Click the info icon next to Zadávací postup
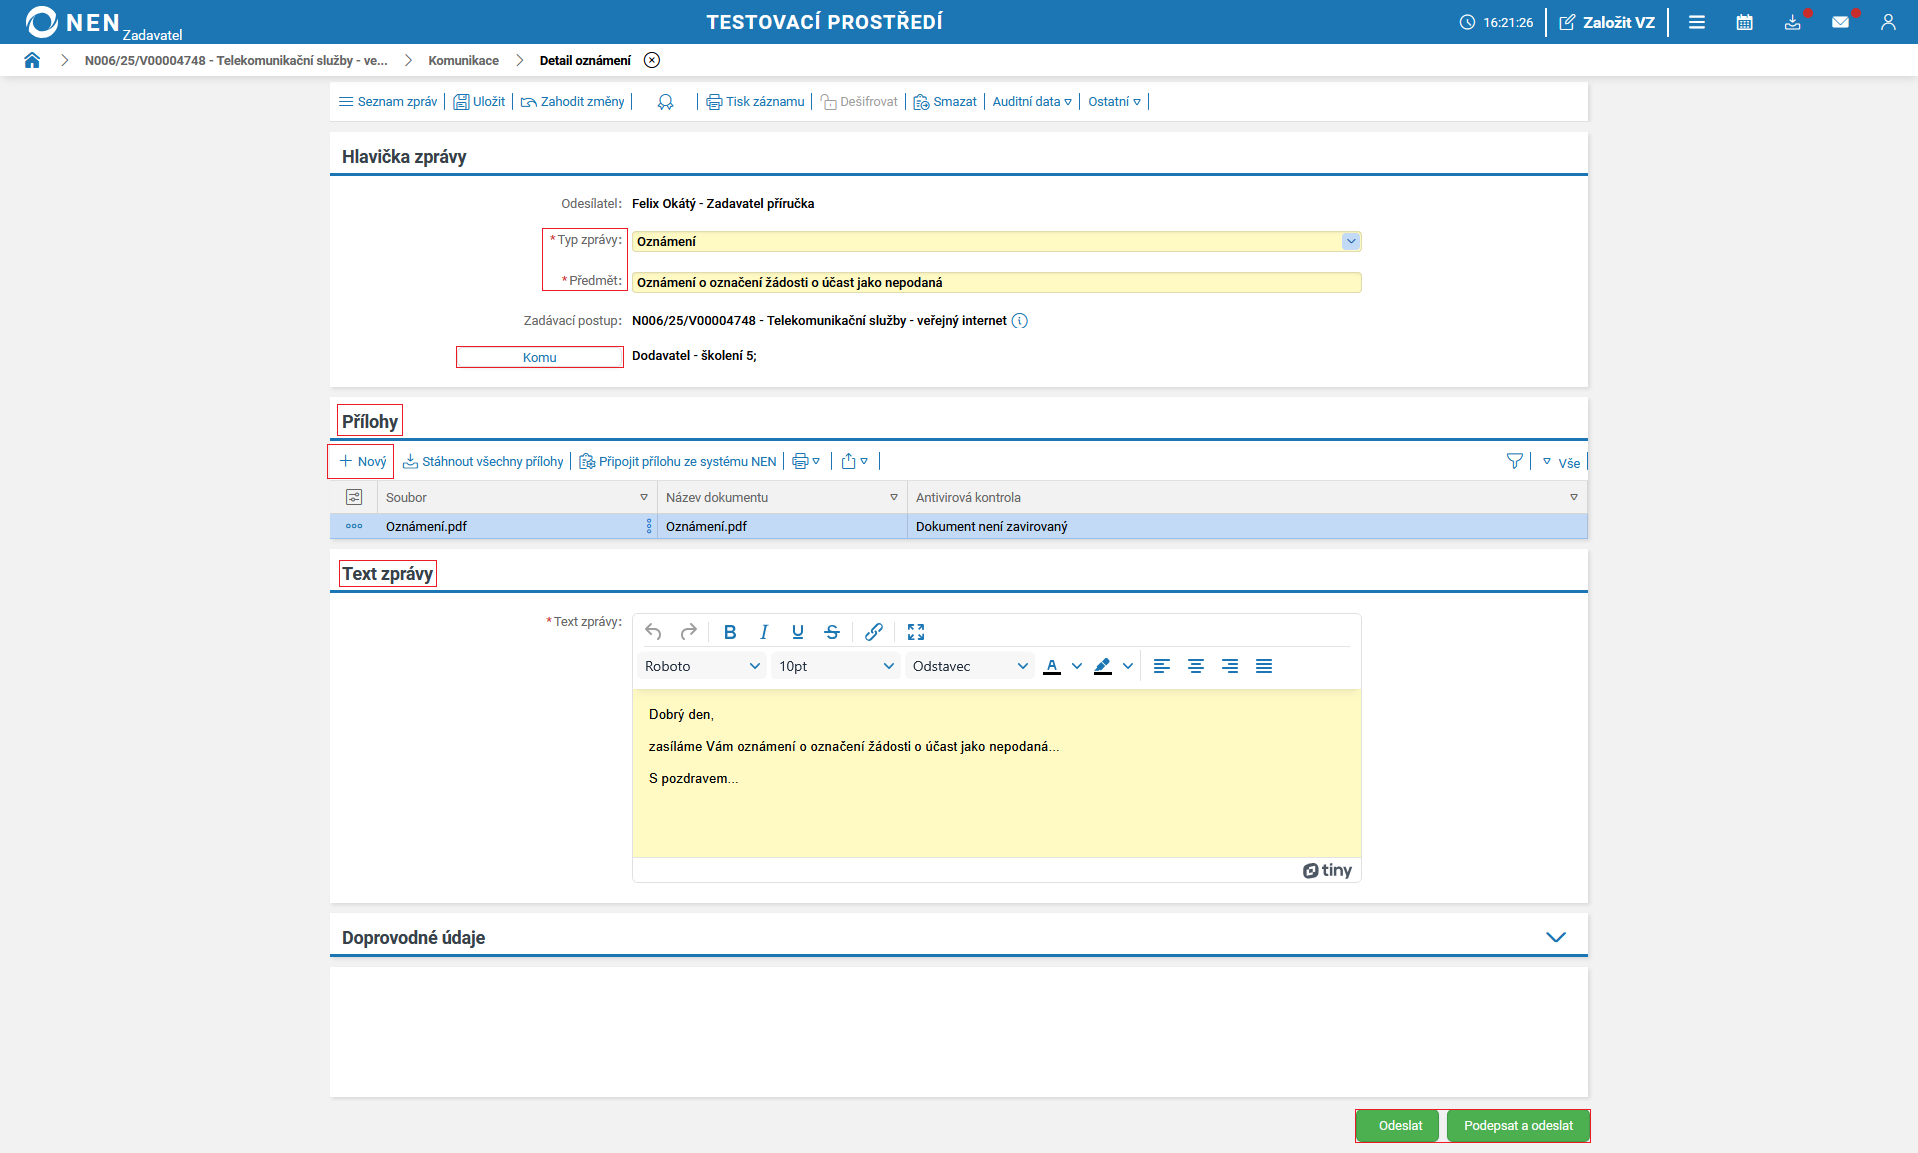This screenshot has width=1918, height=1153. click(x=1019, y=321)
